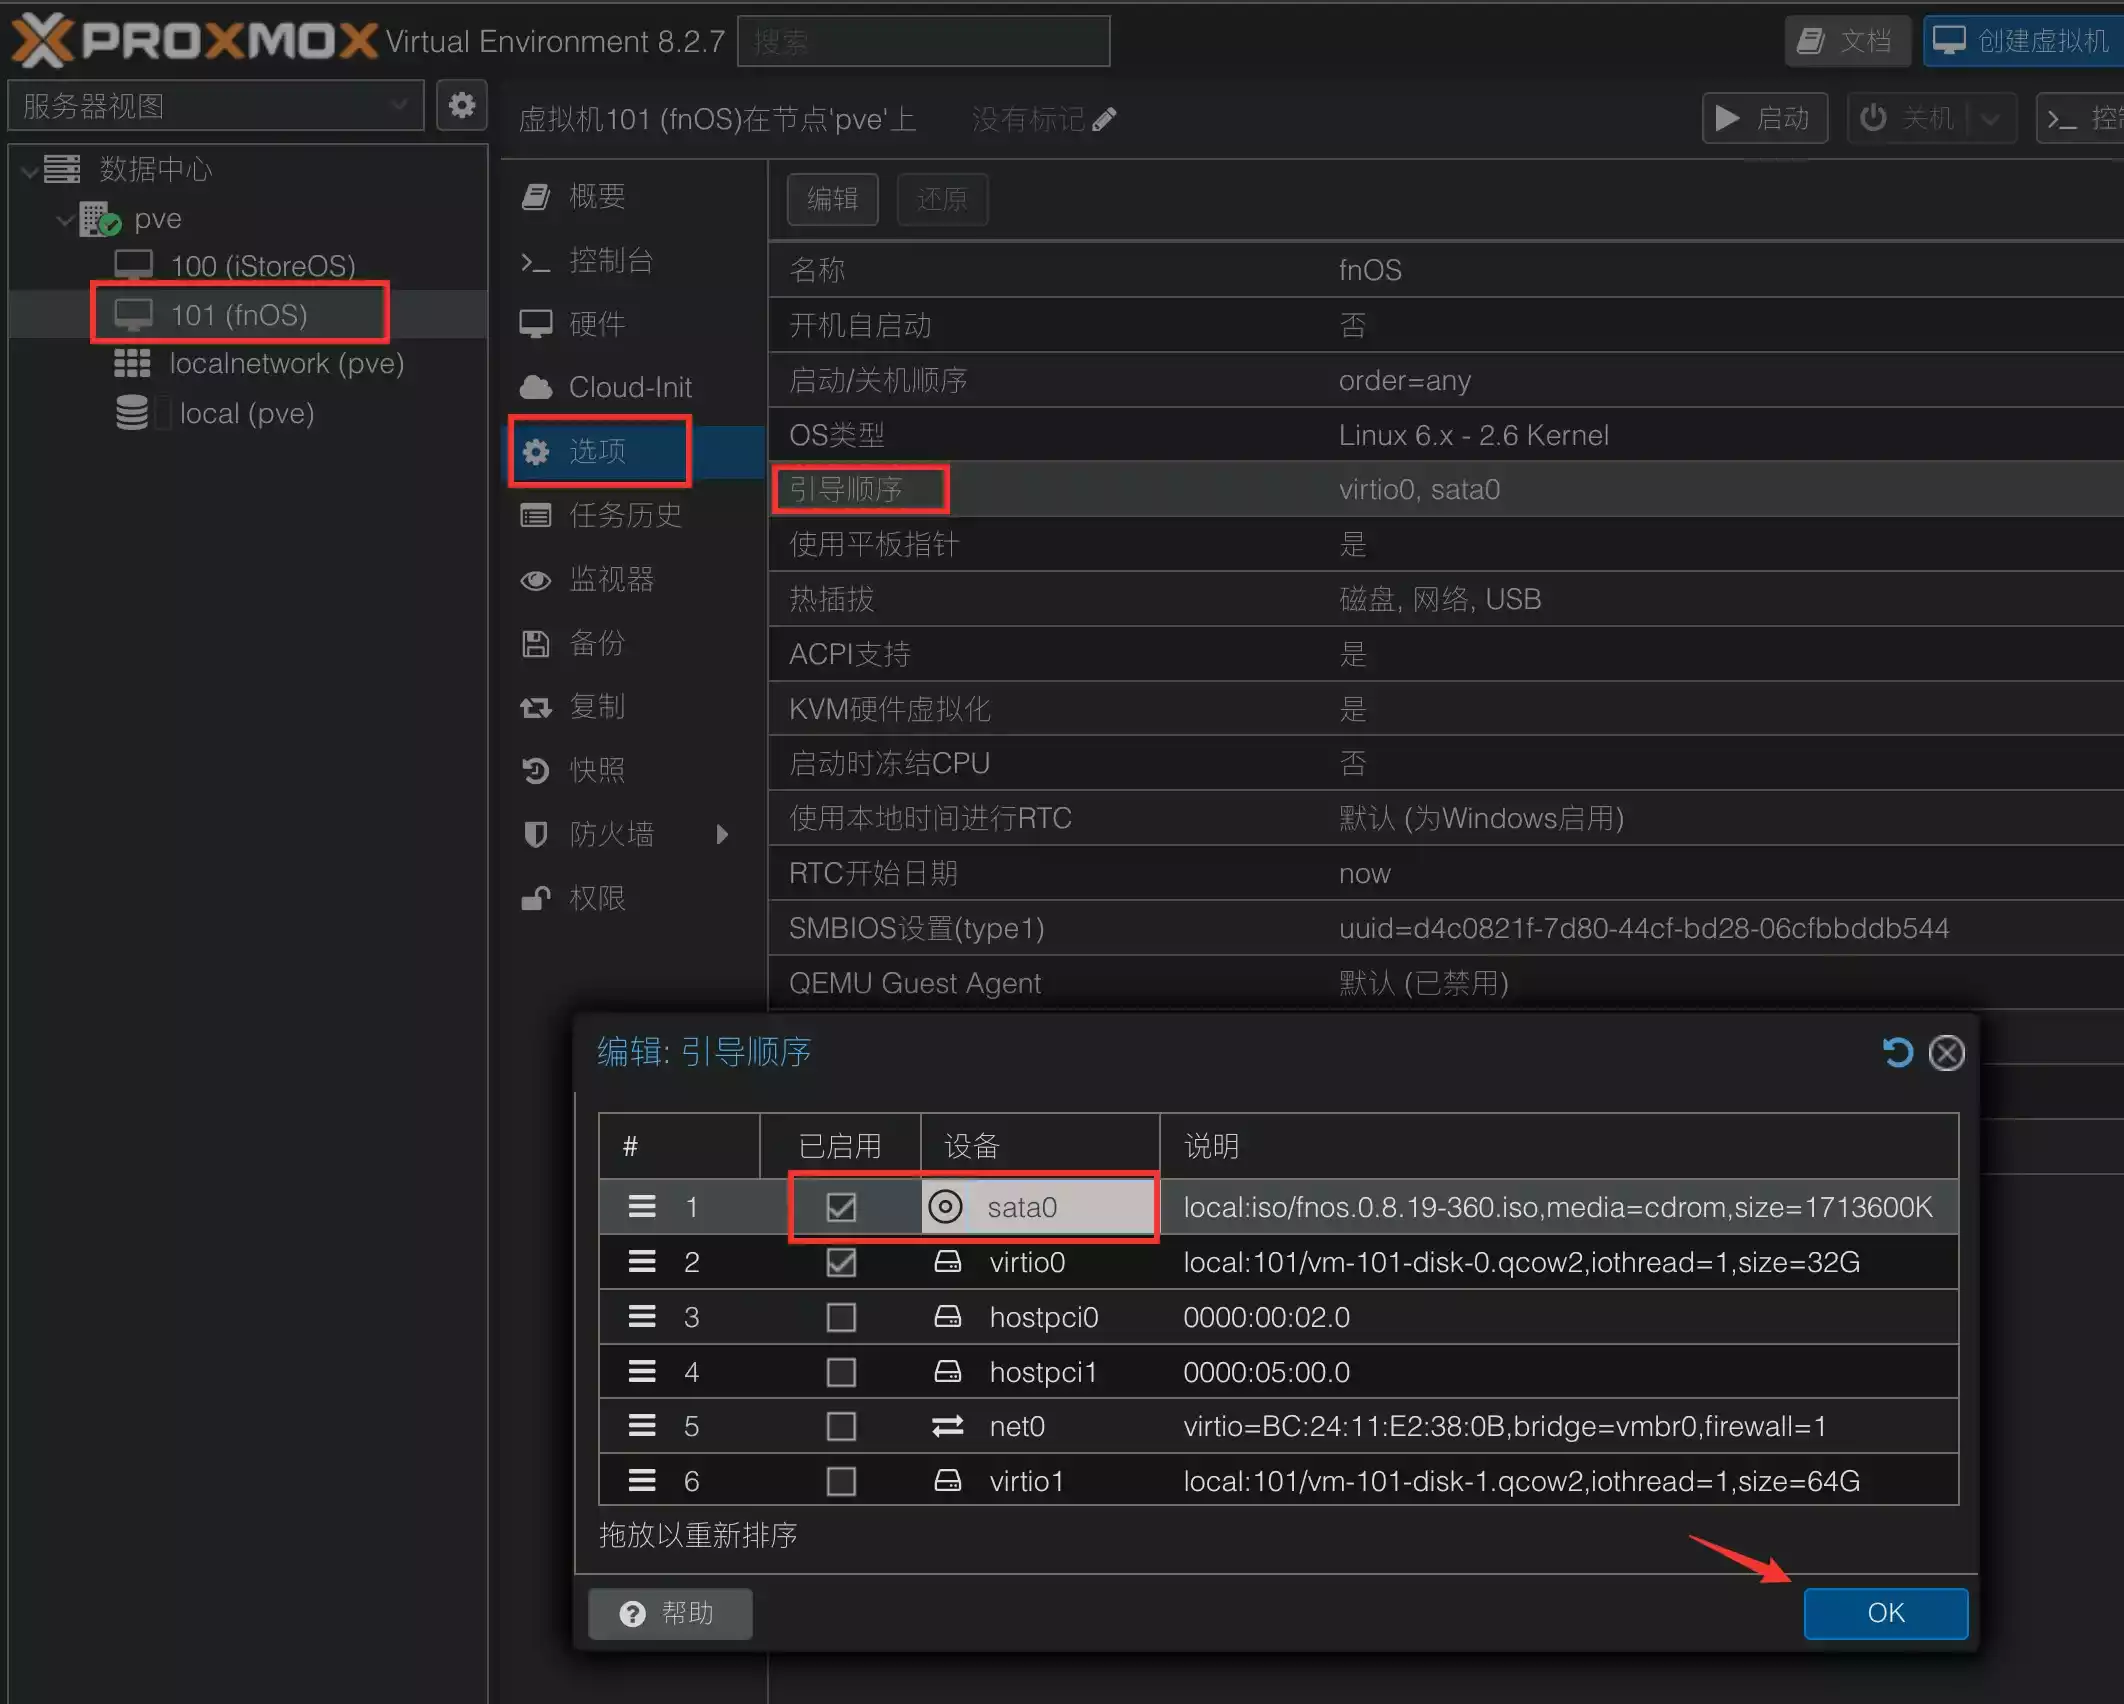The image size is (2124, 1704).
Task: Click the 帮助 help button
Action: 669,1613
